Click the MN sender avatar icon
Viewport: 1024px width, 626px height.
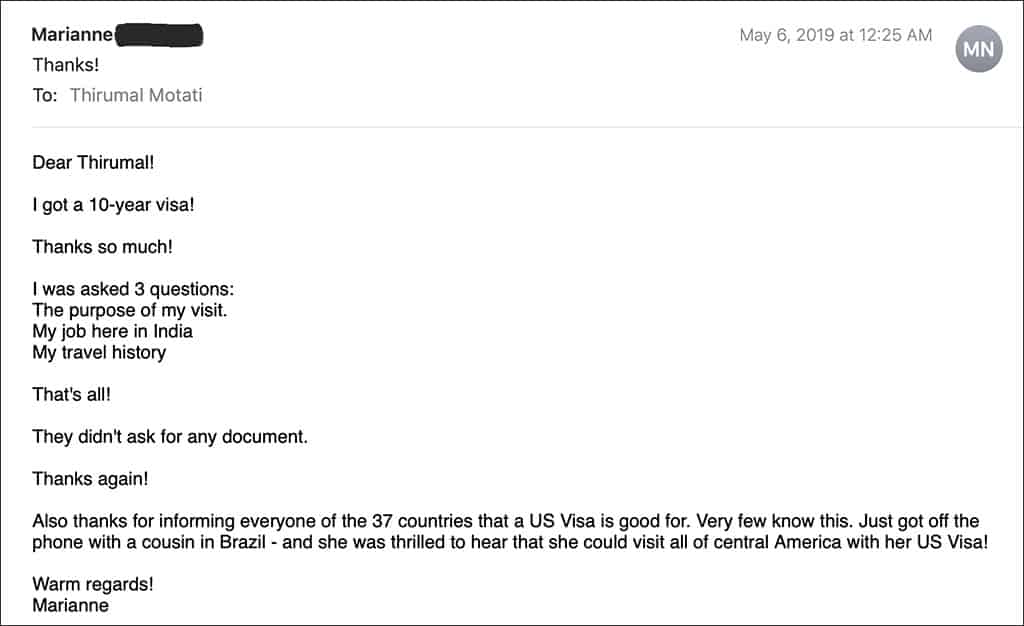coord(978,49)
